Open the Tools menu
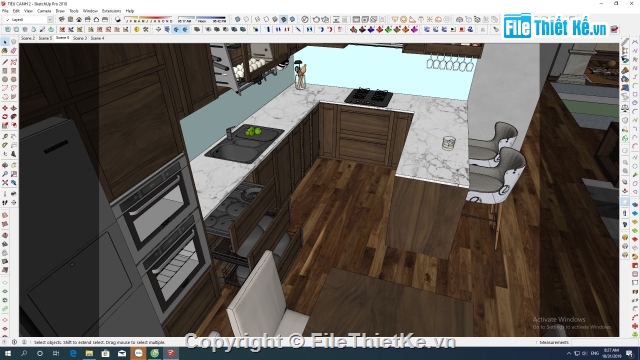 pyautogui.click(x=73, y=11)
